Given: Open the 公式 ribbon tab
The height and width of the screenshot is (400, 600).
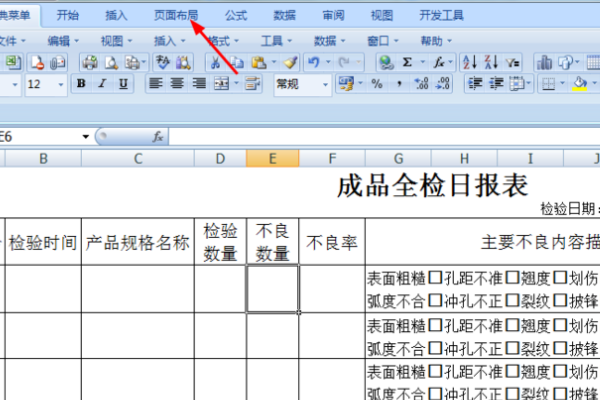Looking at the screenshot, I should click(236, 16).
